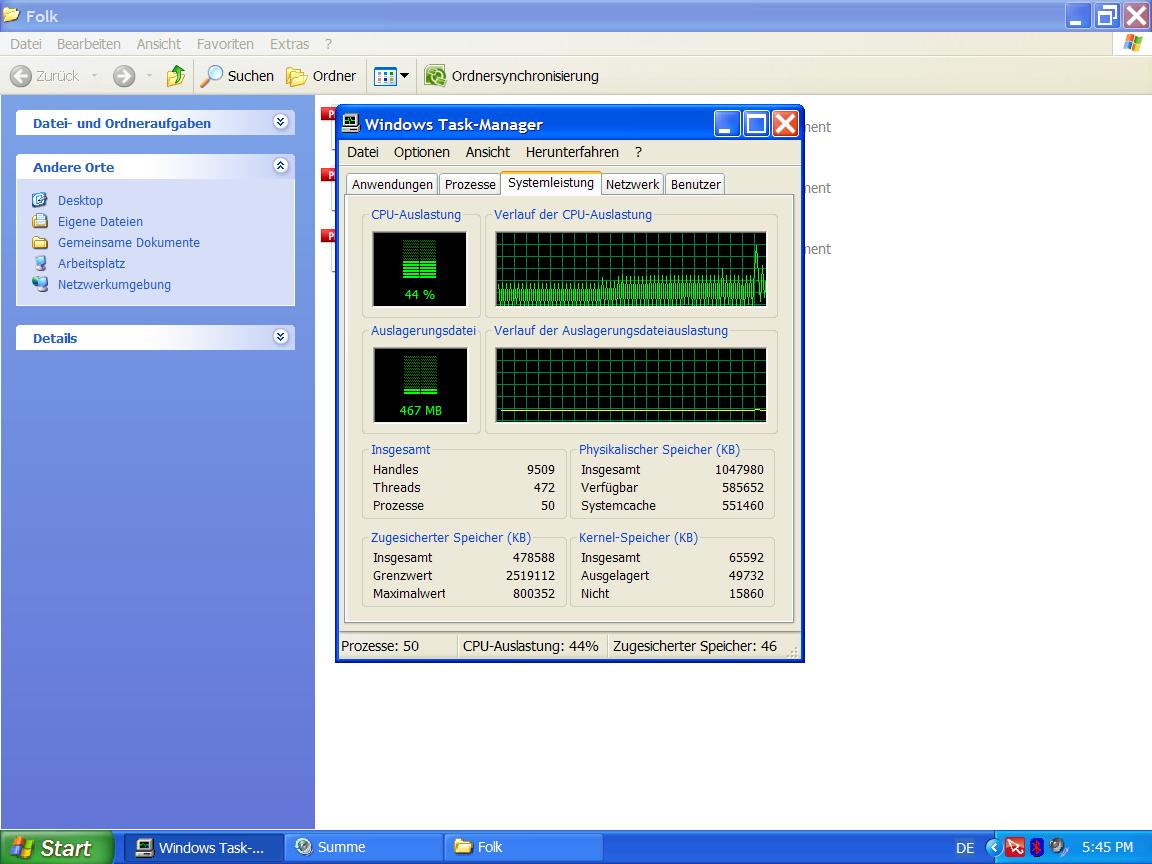The height and width of the screenshot is (864, 1152).
Task: Click the Windows Task-... taskbar button
Action: click(203, 848)
